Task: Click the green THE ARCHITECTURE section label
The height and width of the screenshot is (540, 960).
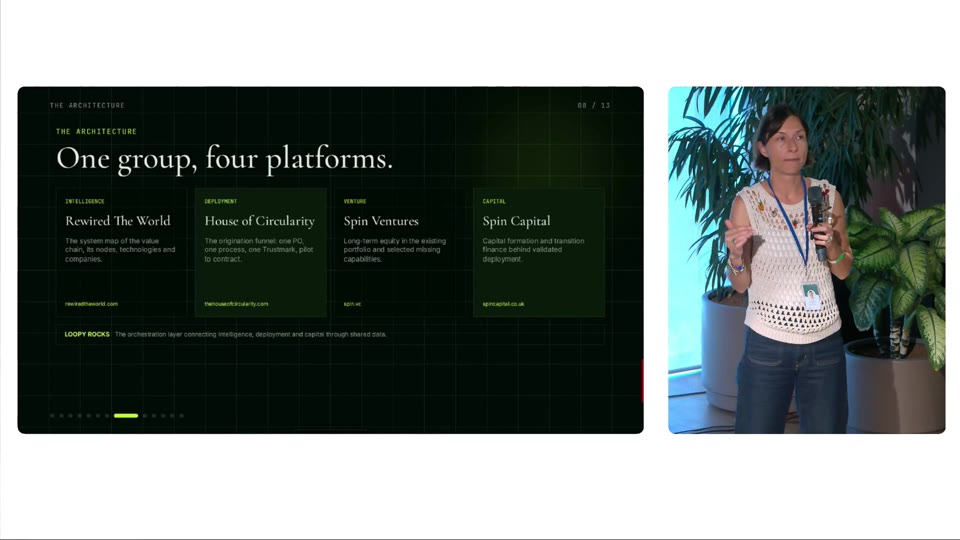Action: 97,132
